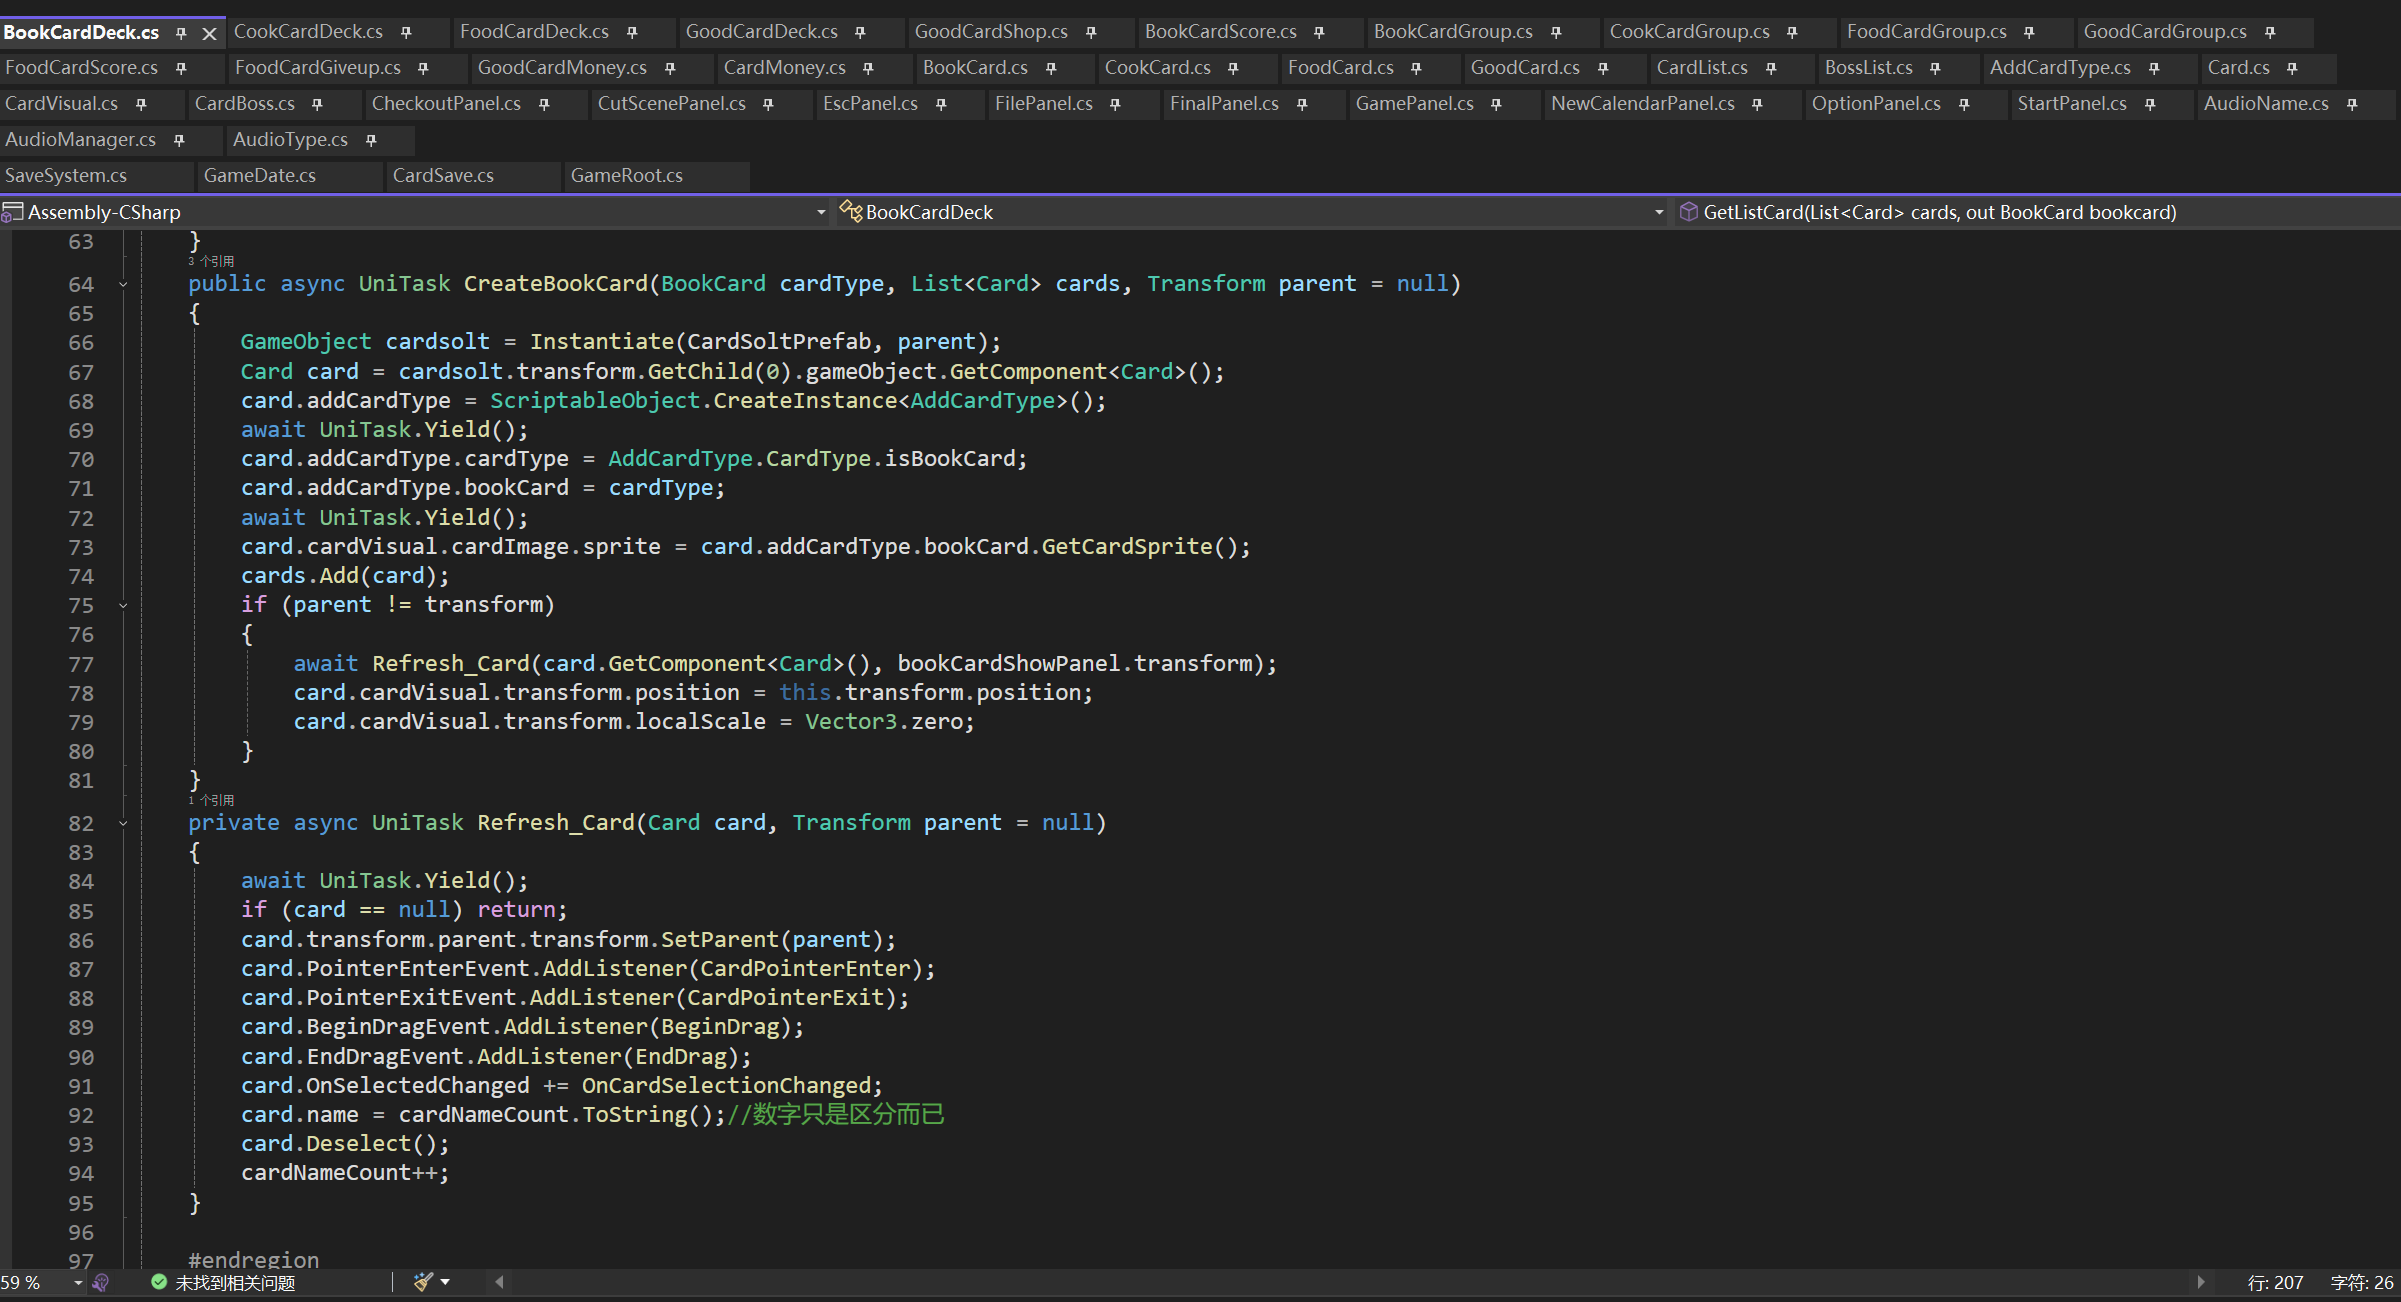Viewport: 2401px width, 1302px height.
Task: Switch to the CardVisual.cs tab
Action: tap(62, 104)
